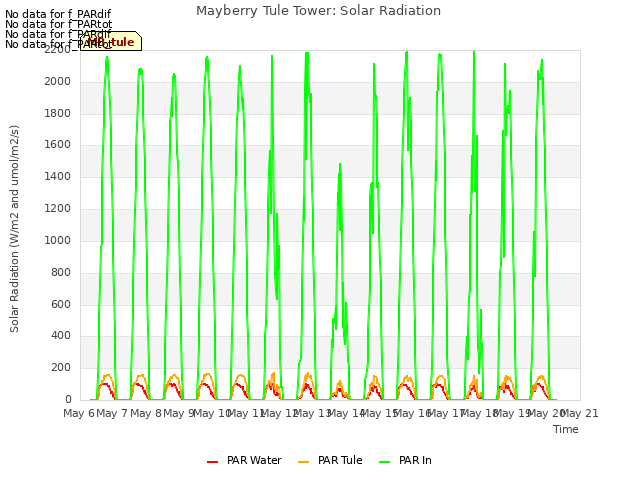Click the Solar Radiation y-axis title
This screenshot has width=640, height=480.
14,229
